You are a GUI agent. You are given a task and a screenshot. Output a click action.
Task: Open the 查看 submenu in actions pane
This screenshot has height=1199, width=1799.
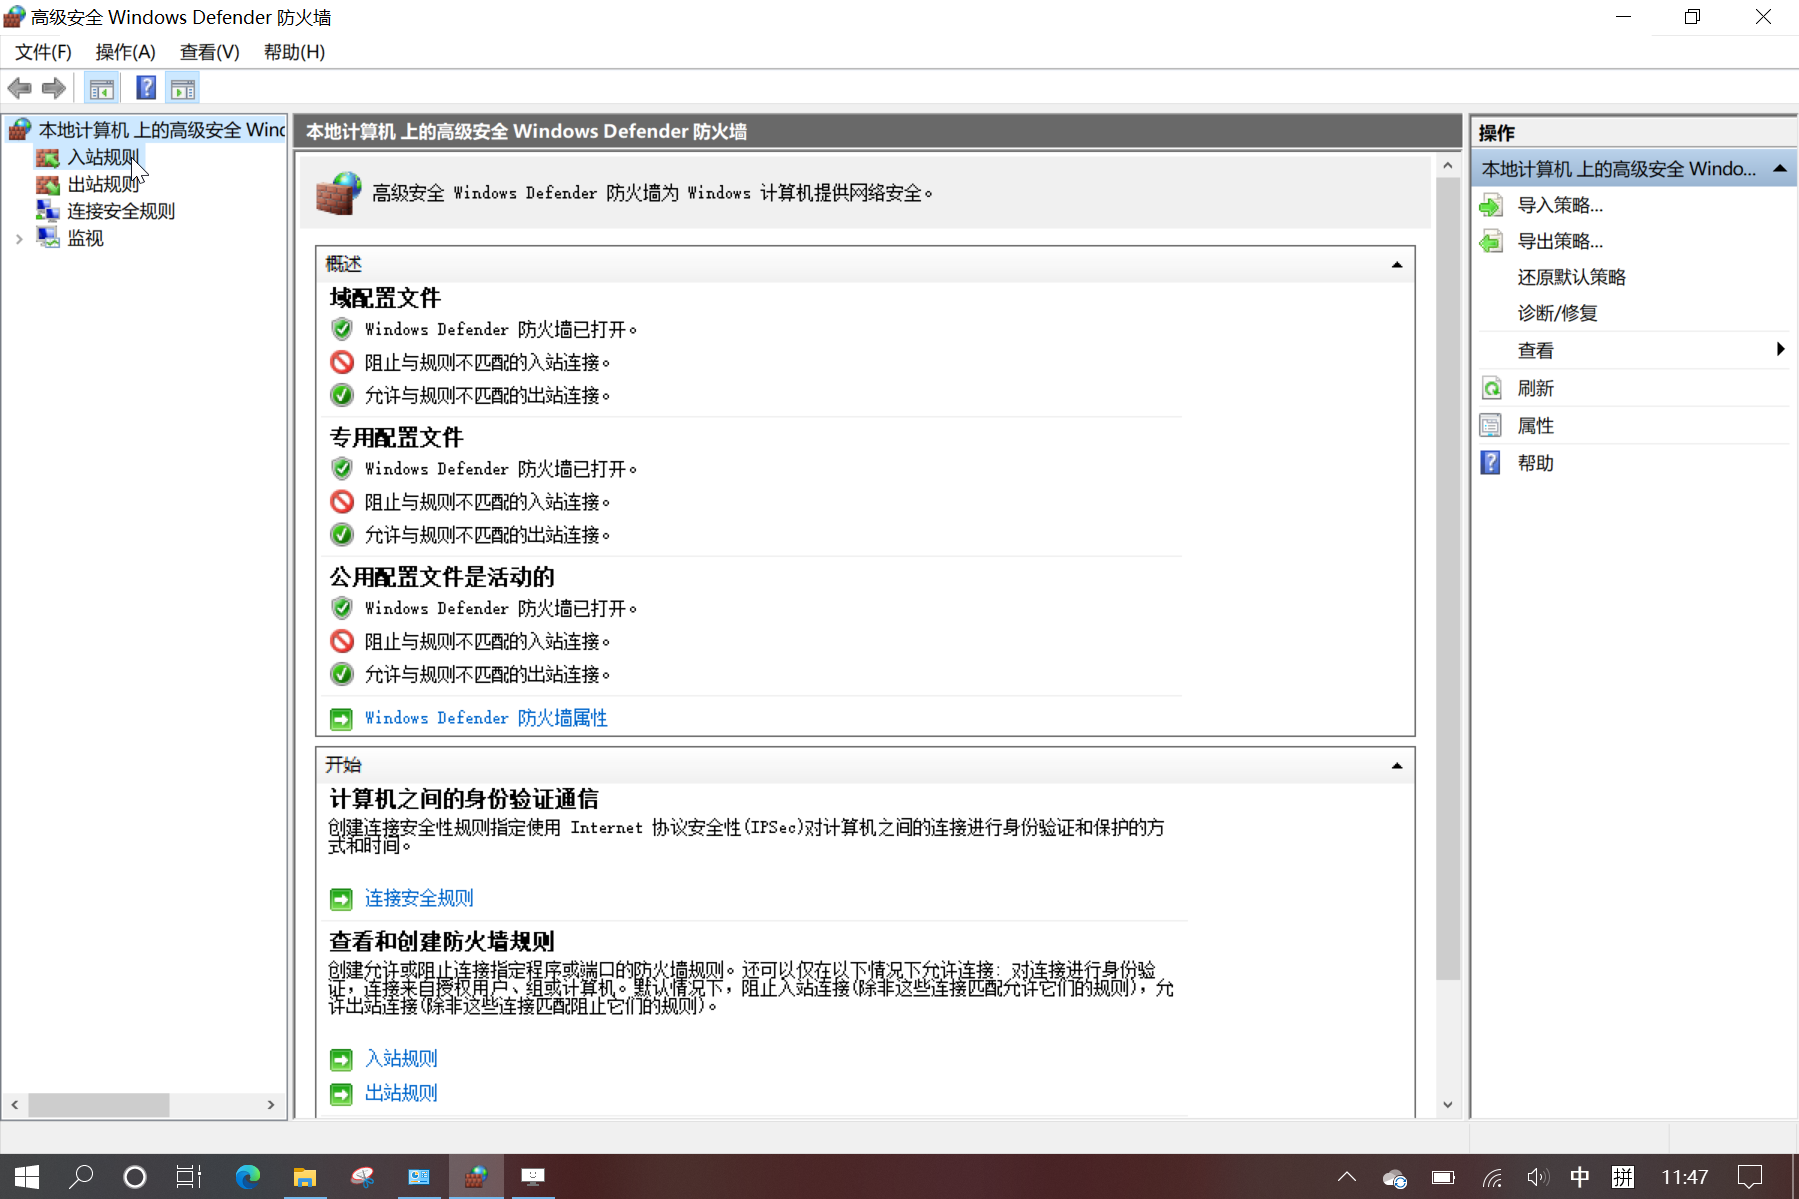click(1535, 350)
